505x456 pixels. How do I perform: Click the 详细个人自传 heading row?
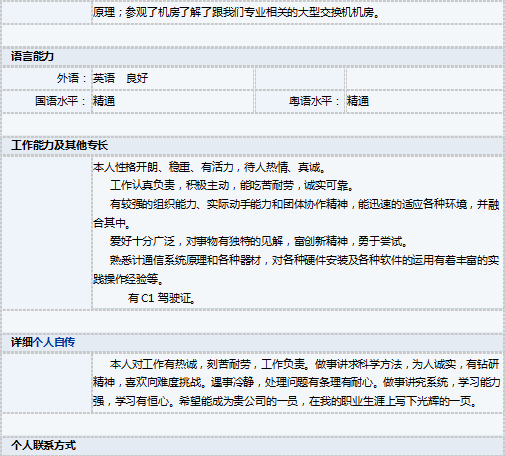tap(253, 342)
